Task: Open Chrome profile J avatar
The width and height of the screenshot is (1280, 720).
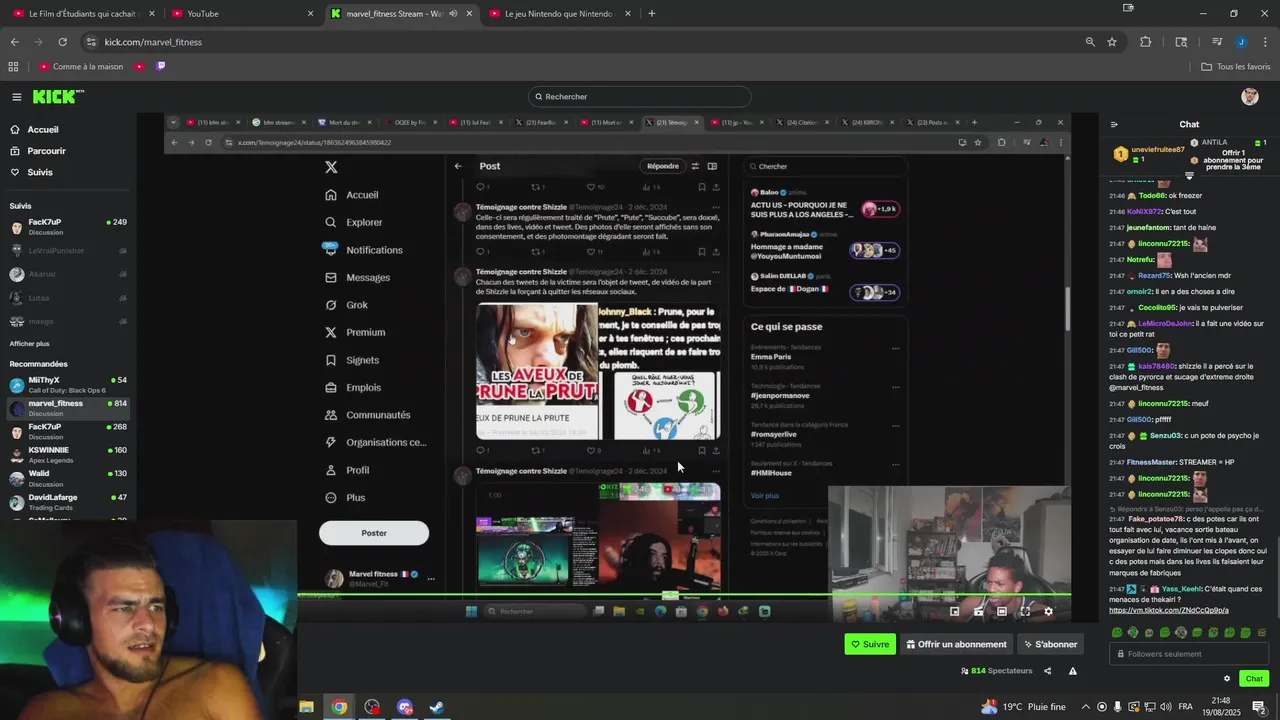Action: click(x=1241, y=42)
